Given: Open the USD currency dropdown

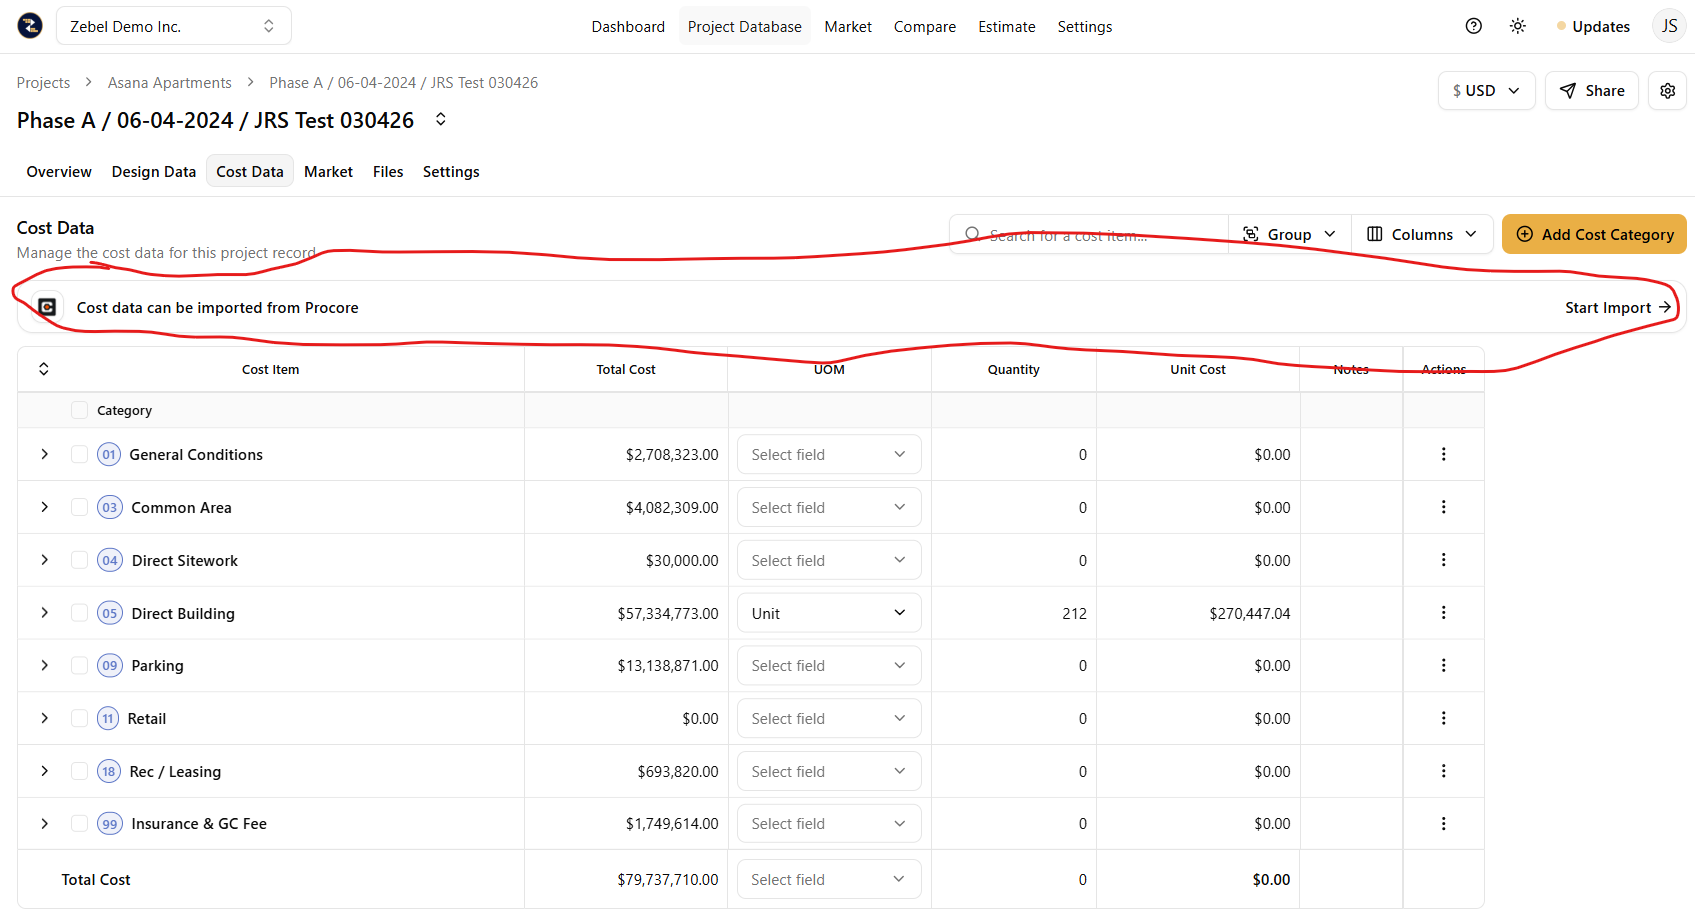Looking at the screenshot, I should pos(1486,91).
